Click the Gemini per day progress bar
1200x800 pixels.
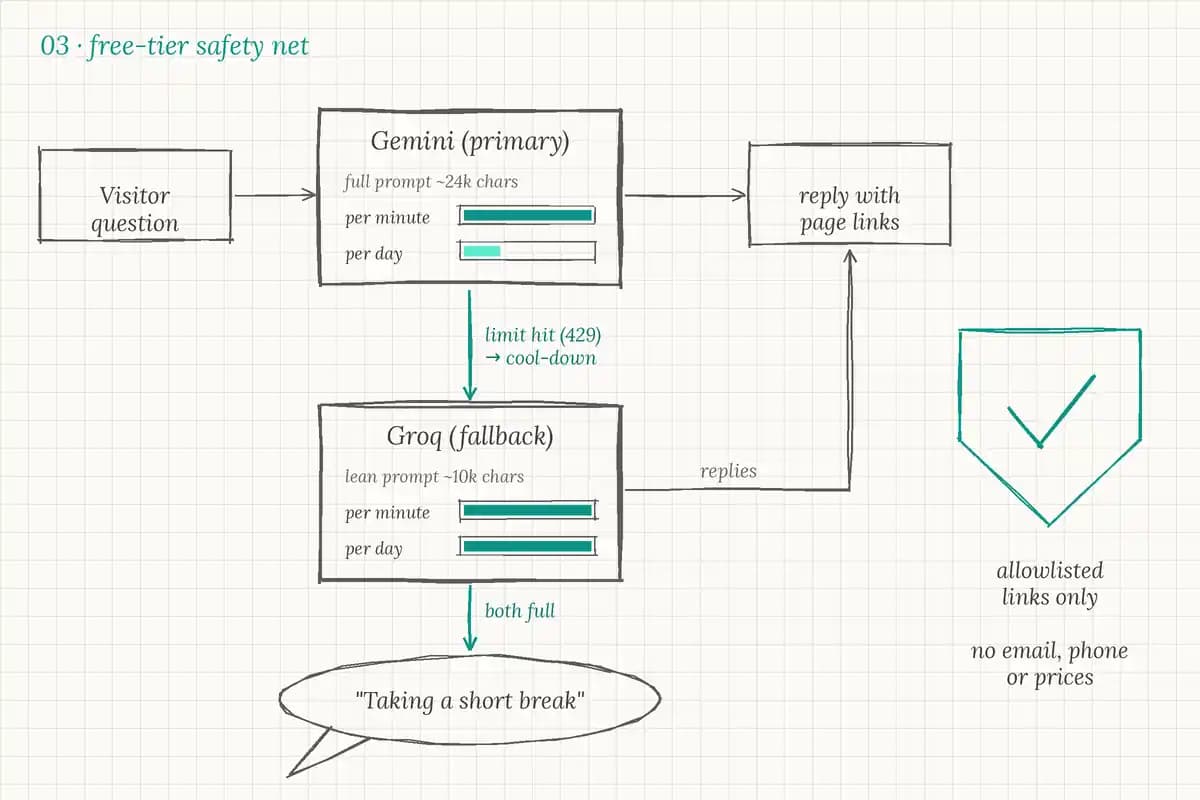coord(527,251)
